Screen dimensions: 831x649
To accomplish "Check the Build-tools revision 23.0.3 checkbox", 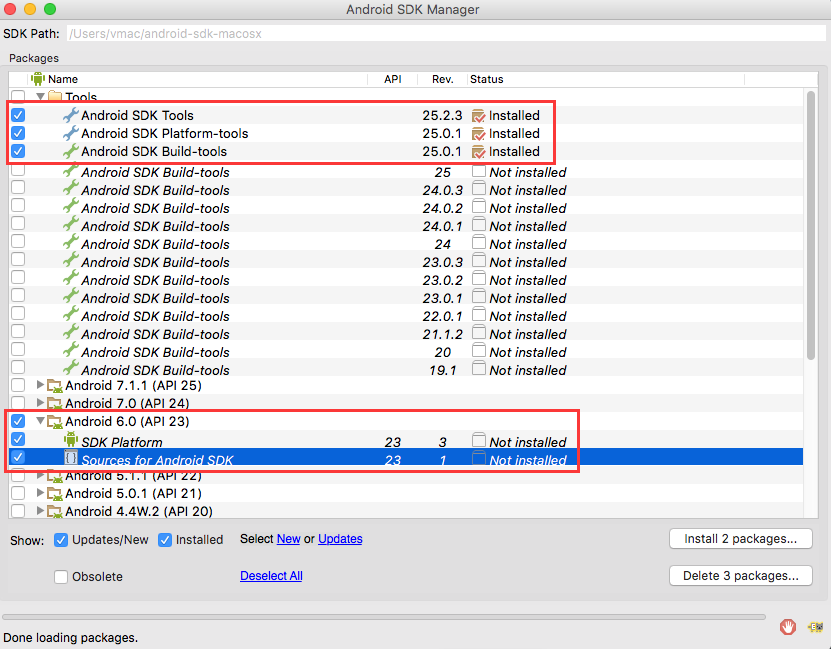I will [18, 259].
